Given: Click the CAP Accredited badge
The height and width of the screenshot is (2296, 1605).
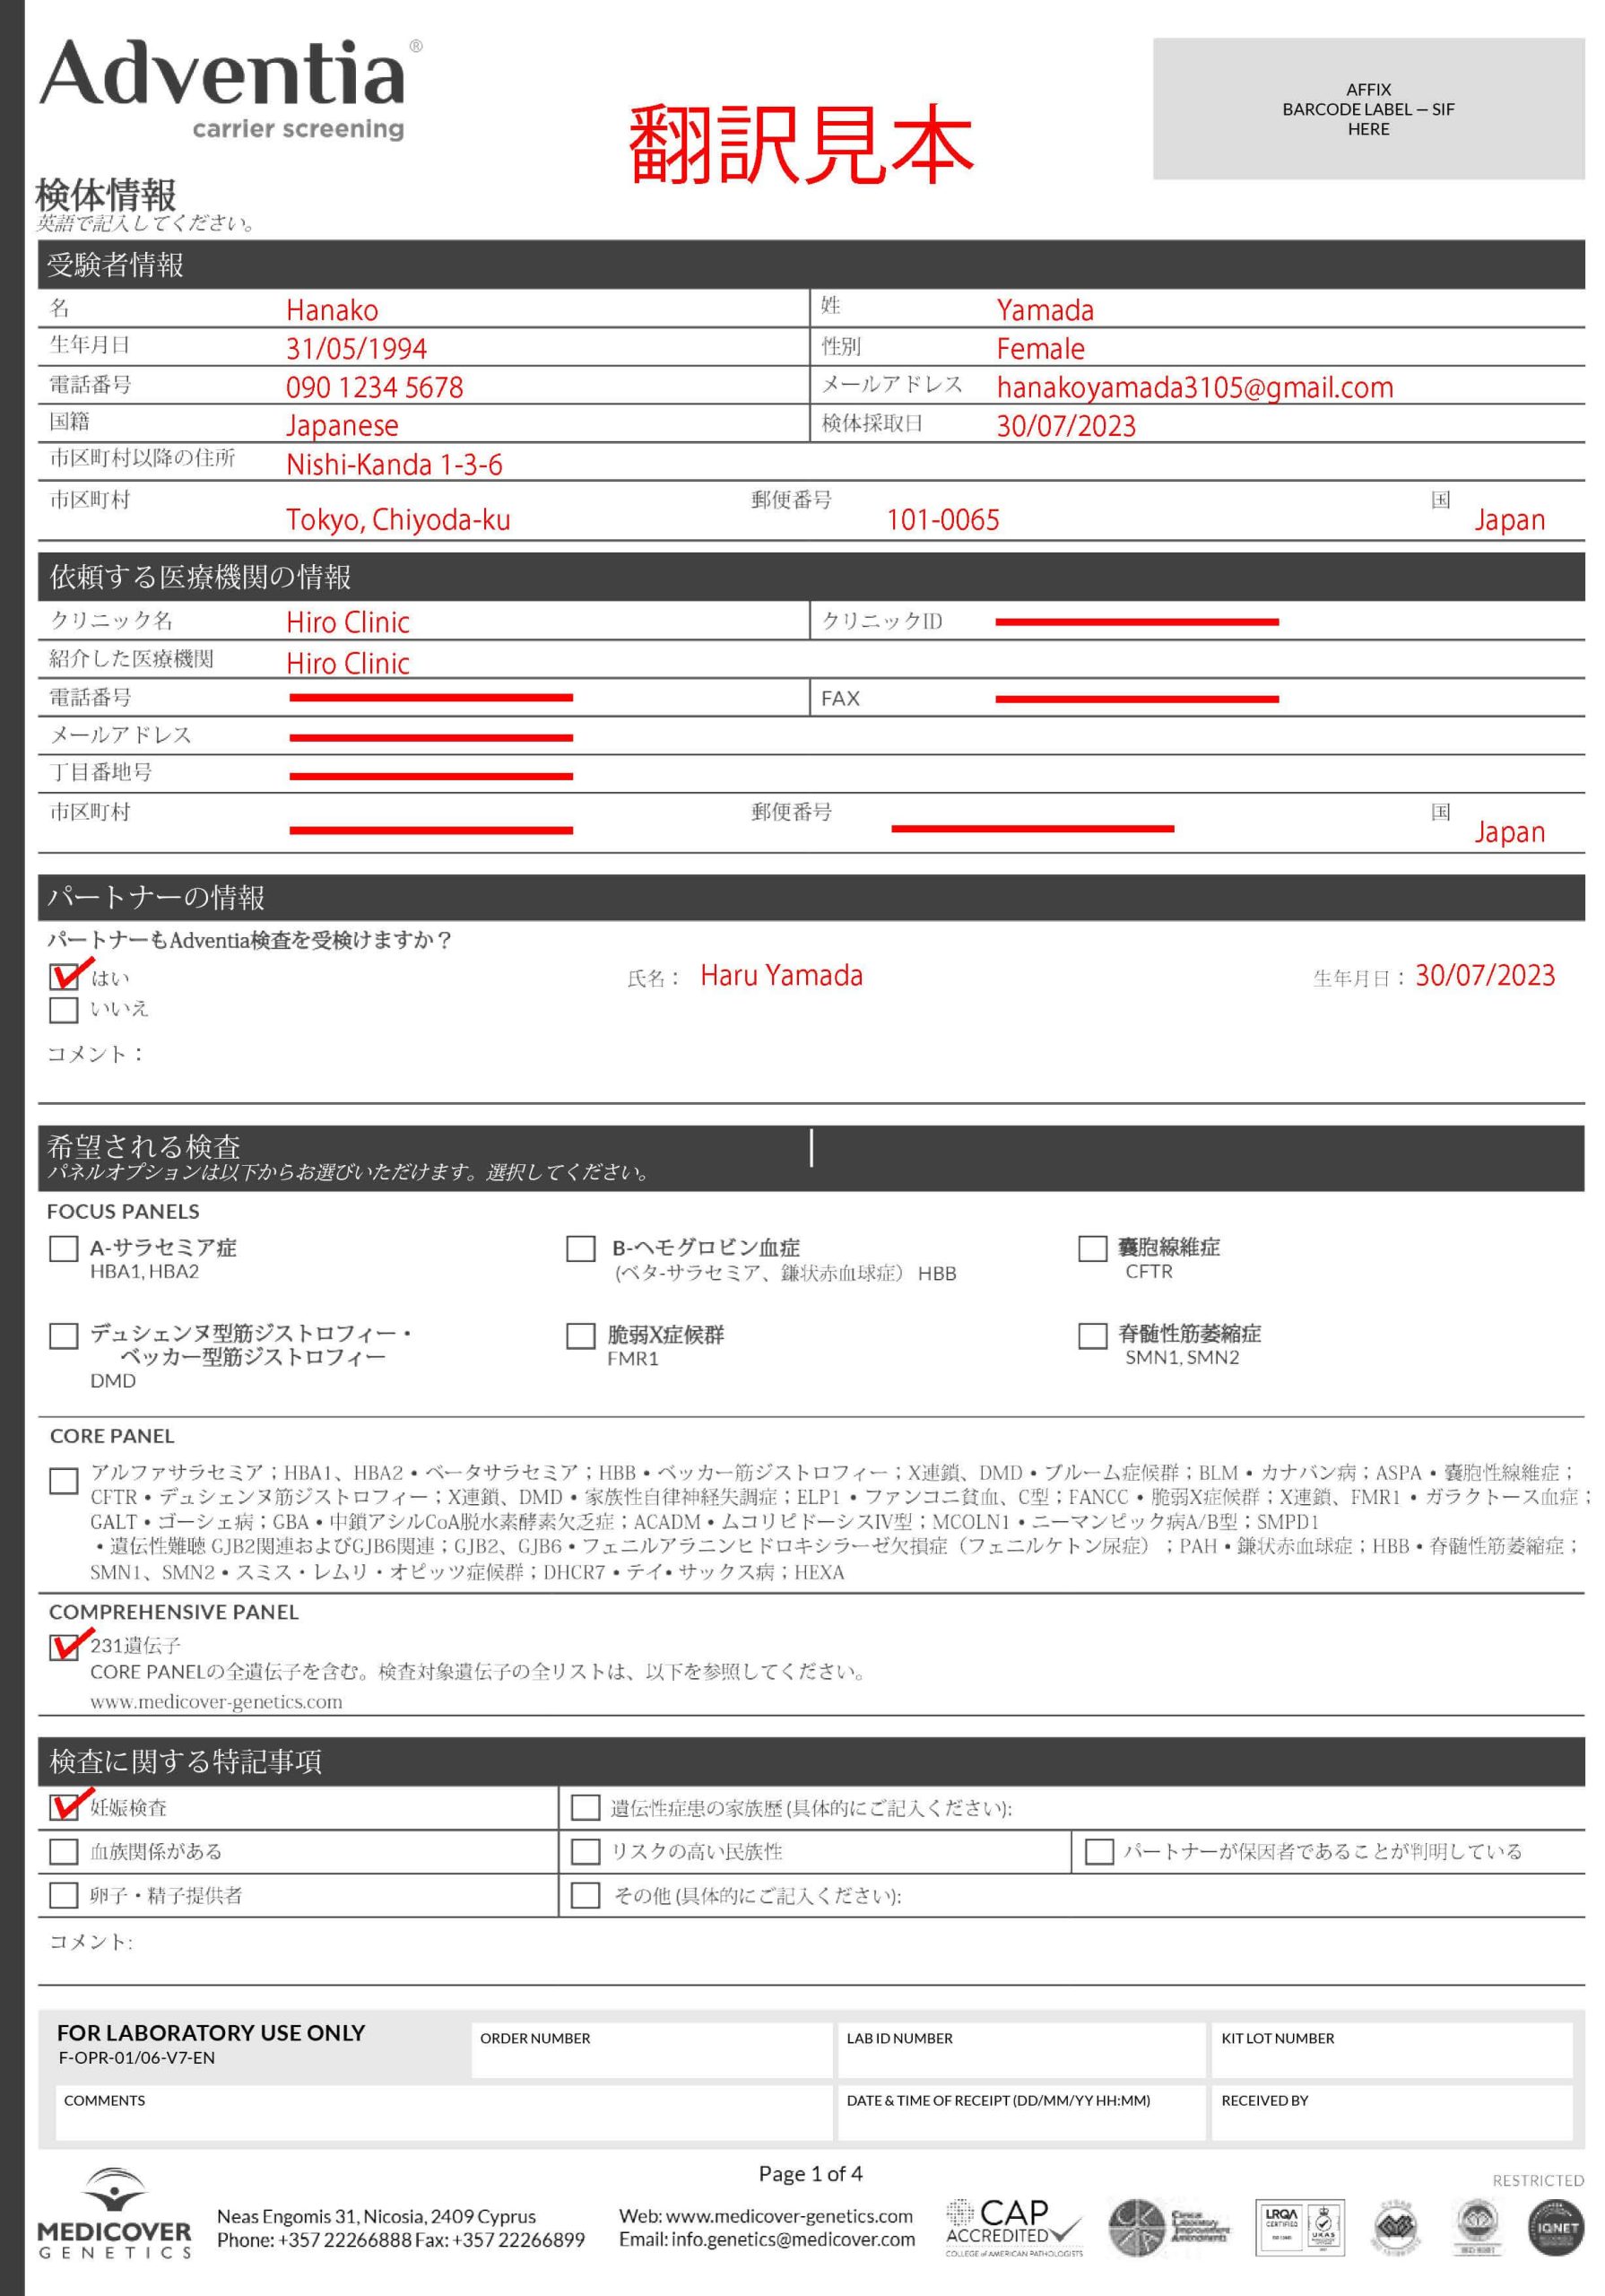Looking at the screenshot, I should (1013, 2226).
